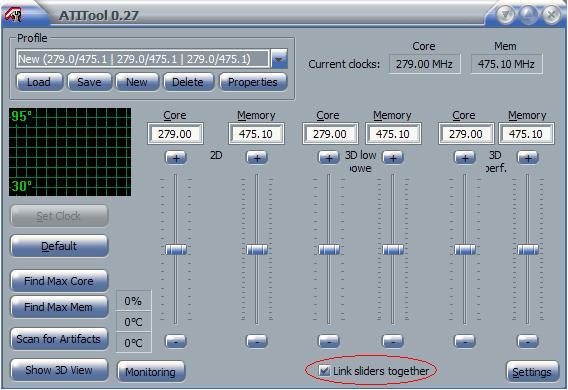This screenshot has height=390, width=568.
Task: Start Scan for Artifacts
Action: pyautogui.click(x=59, y=339)
